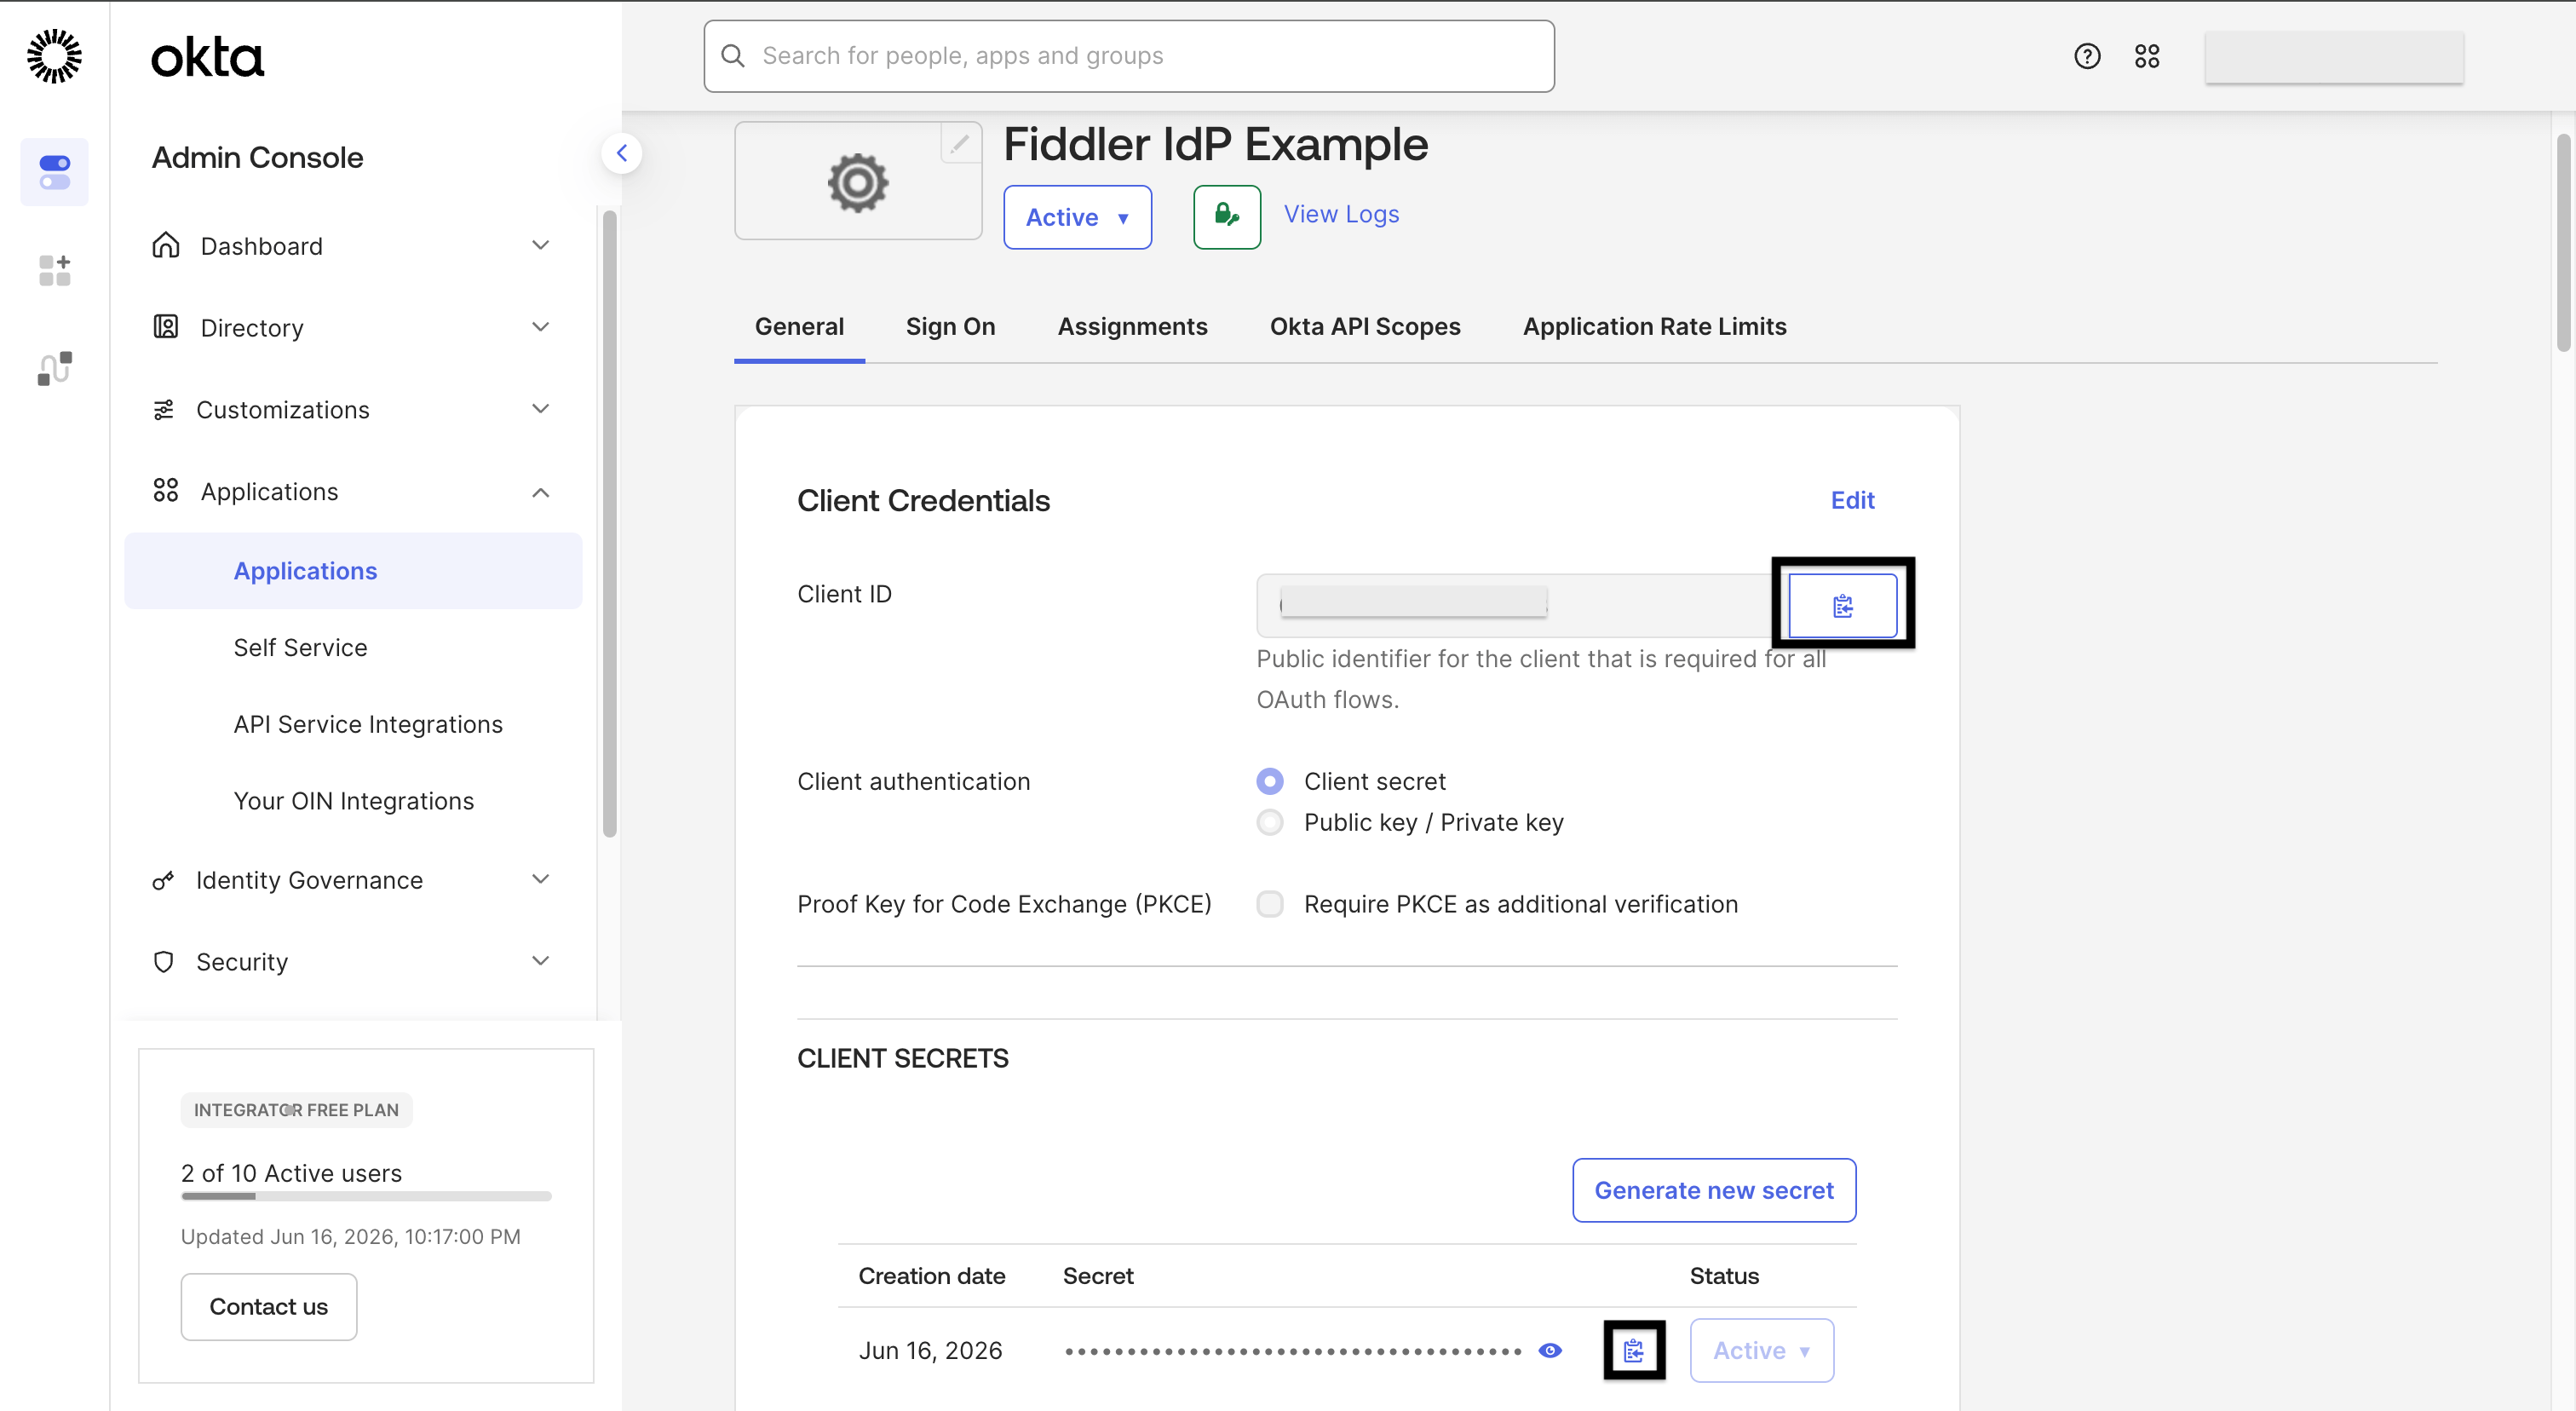Select the Client secret radio option
Image resolution: width=2576 pixels, height=1411 pixels.
(x=1270, y=781)
